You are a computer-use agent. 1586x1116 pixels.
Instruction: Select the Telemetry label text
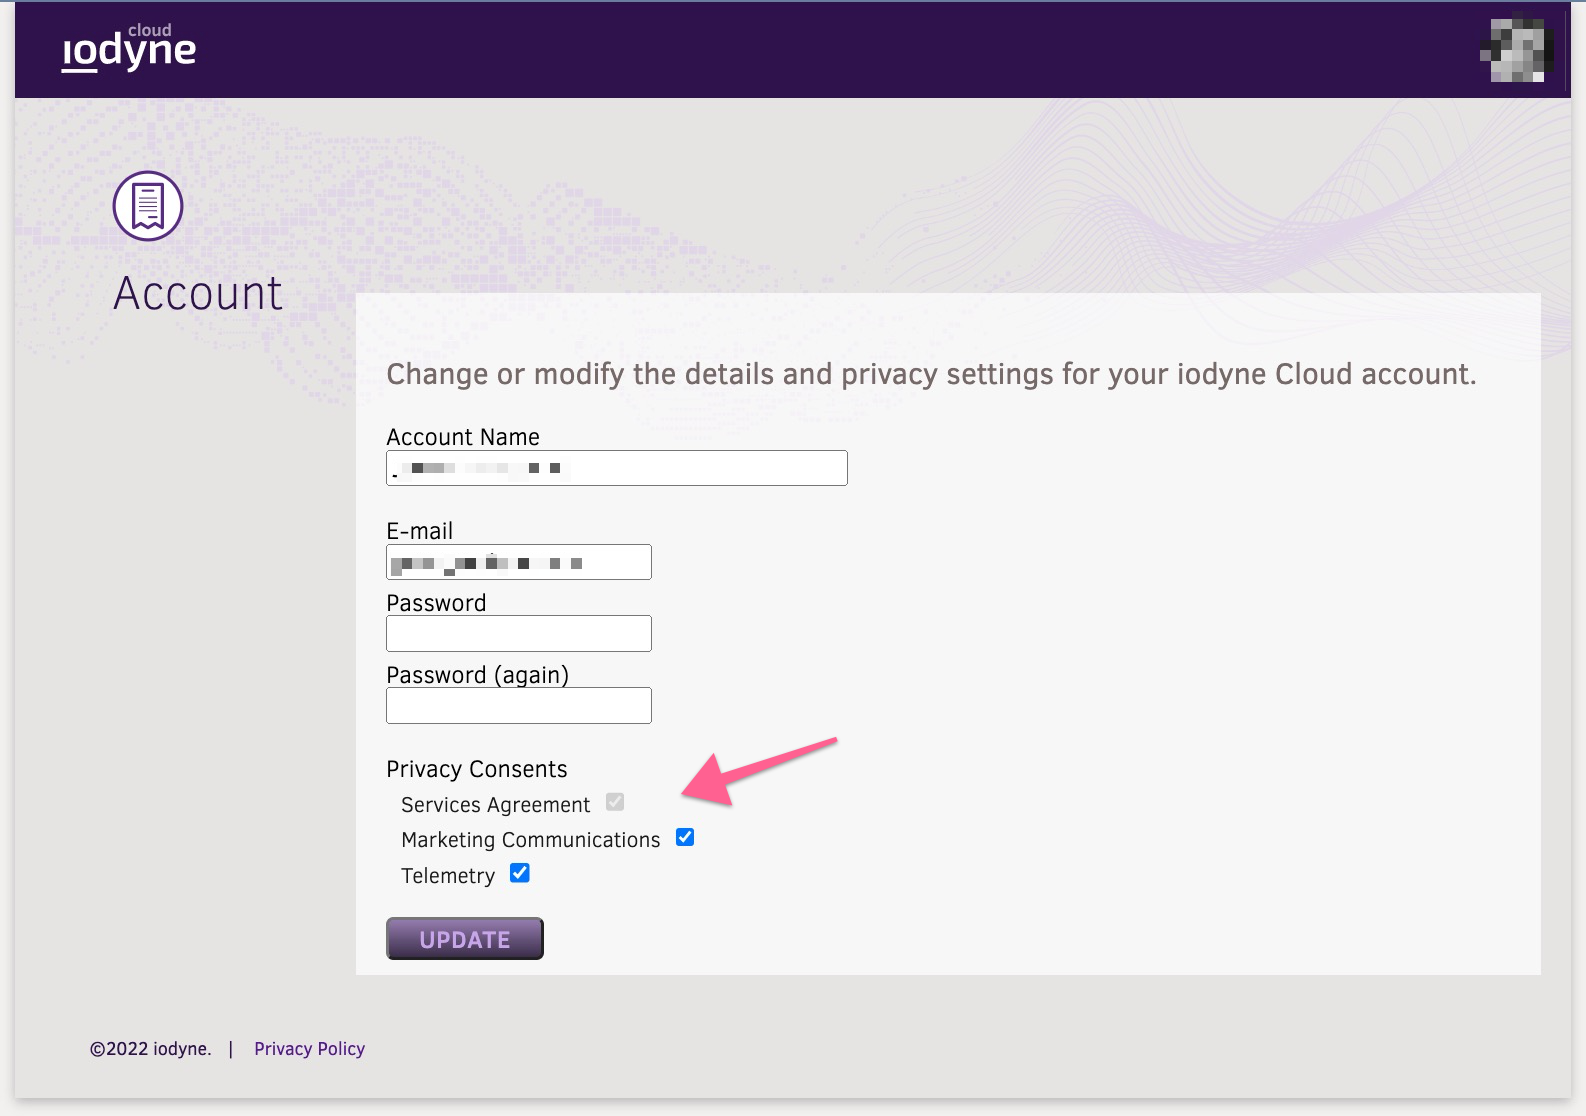[x=448, y=876]
